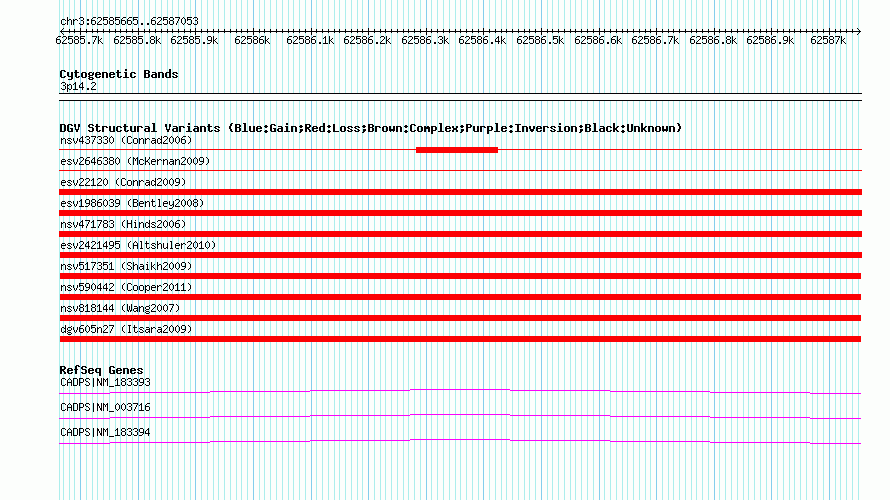Select the Cytogenetic Bands track title
The height and width of the screenshot is (500, 890).
[x=119, y=74]
